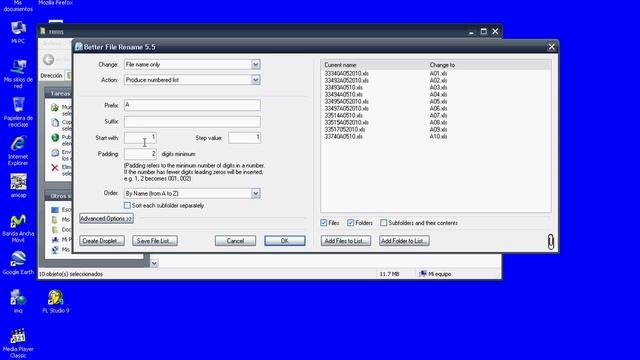Open Media Player Classic icon
This screenshot has width=640, height=360.
(x=18, y=343)
